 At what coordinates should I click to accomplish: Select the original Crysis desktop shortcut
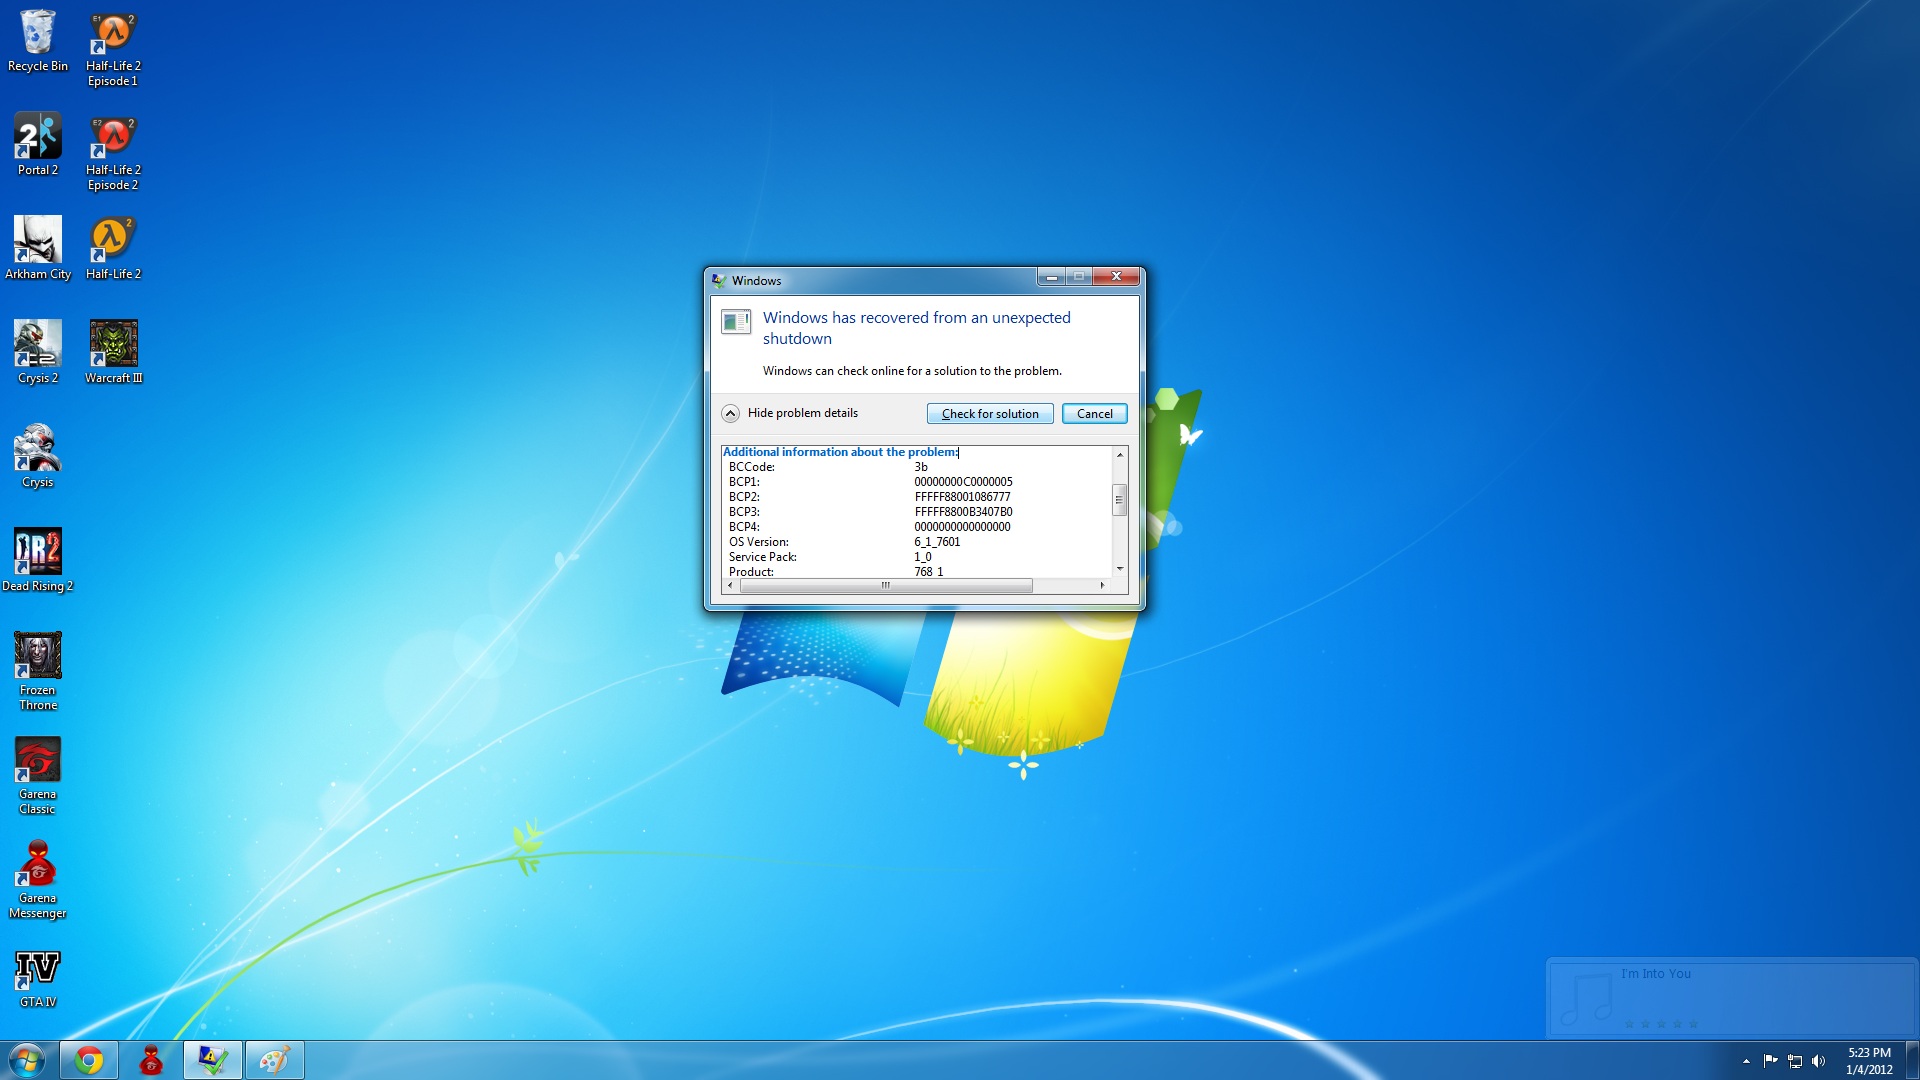[x=38, y=456]
